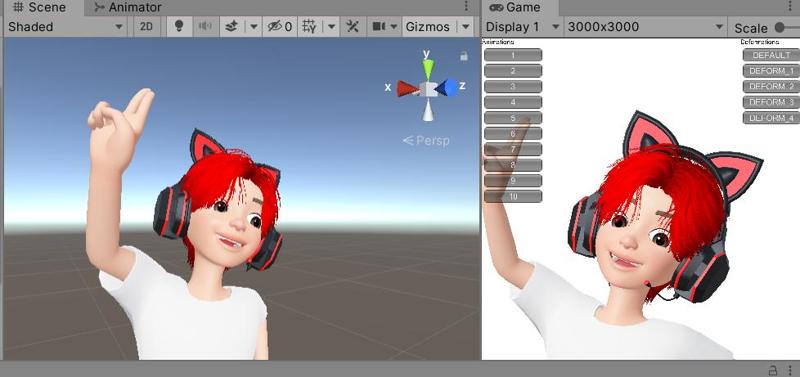Open Scene panel three-dot options menu
This screenshot has width=800, height=377.
pos(466,6)
